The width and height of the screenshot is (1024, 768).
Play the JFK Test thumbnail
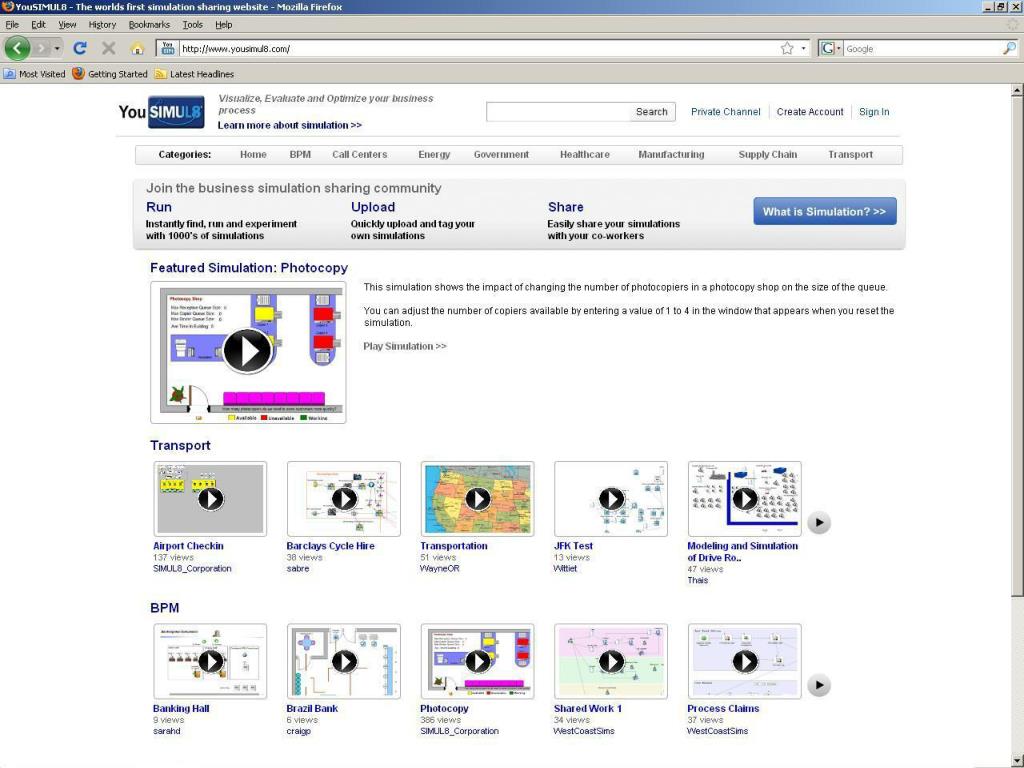tap(611, 499)
